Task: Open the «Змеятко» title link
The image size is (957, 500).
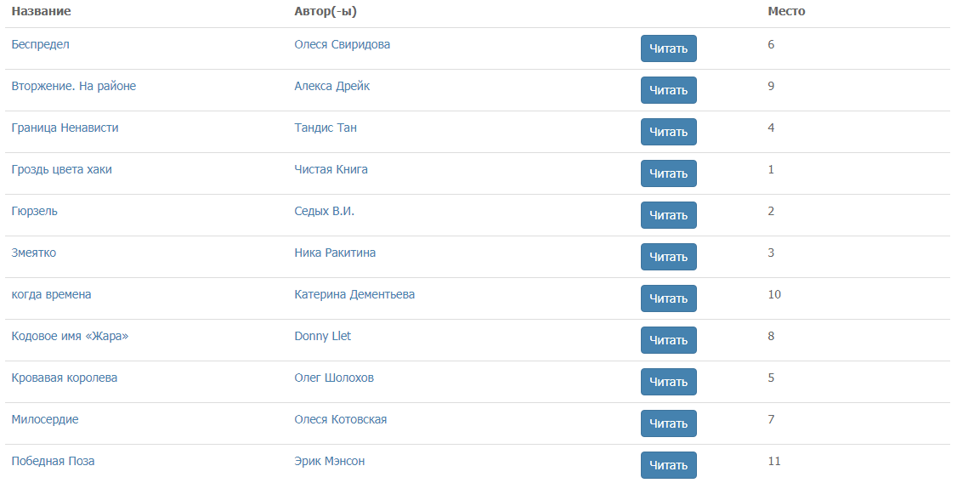Action: 34,253
